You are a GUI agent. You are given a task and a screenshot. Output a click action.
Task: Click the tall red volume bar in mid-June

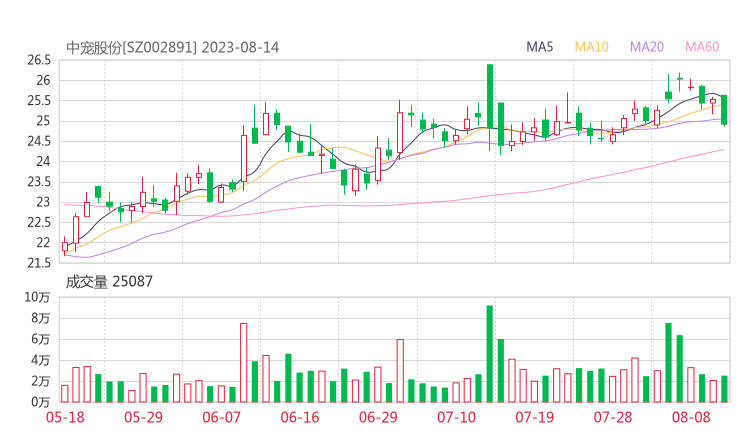click(244, 363)
